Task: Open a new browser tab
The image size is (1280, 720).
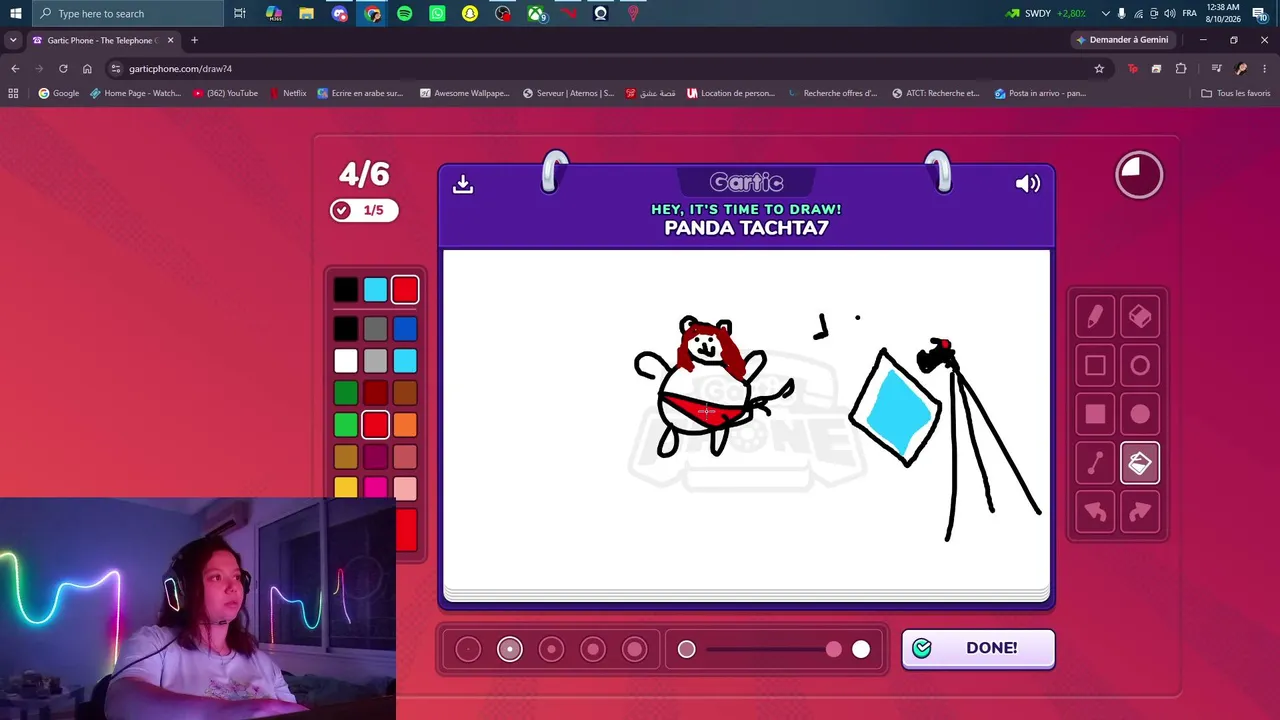Action: pos(194,40)
